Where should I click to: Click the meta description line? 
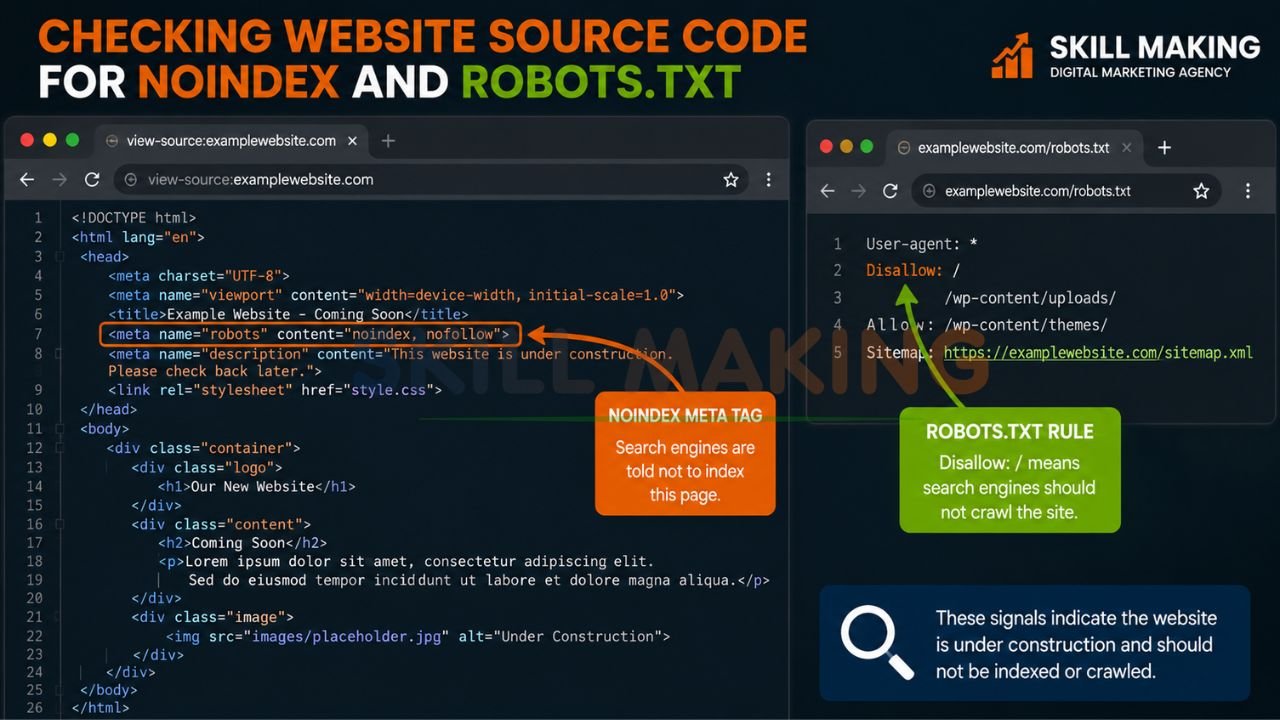391,362
